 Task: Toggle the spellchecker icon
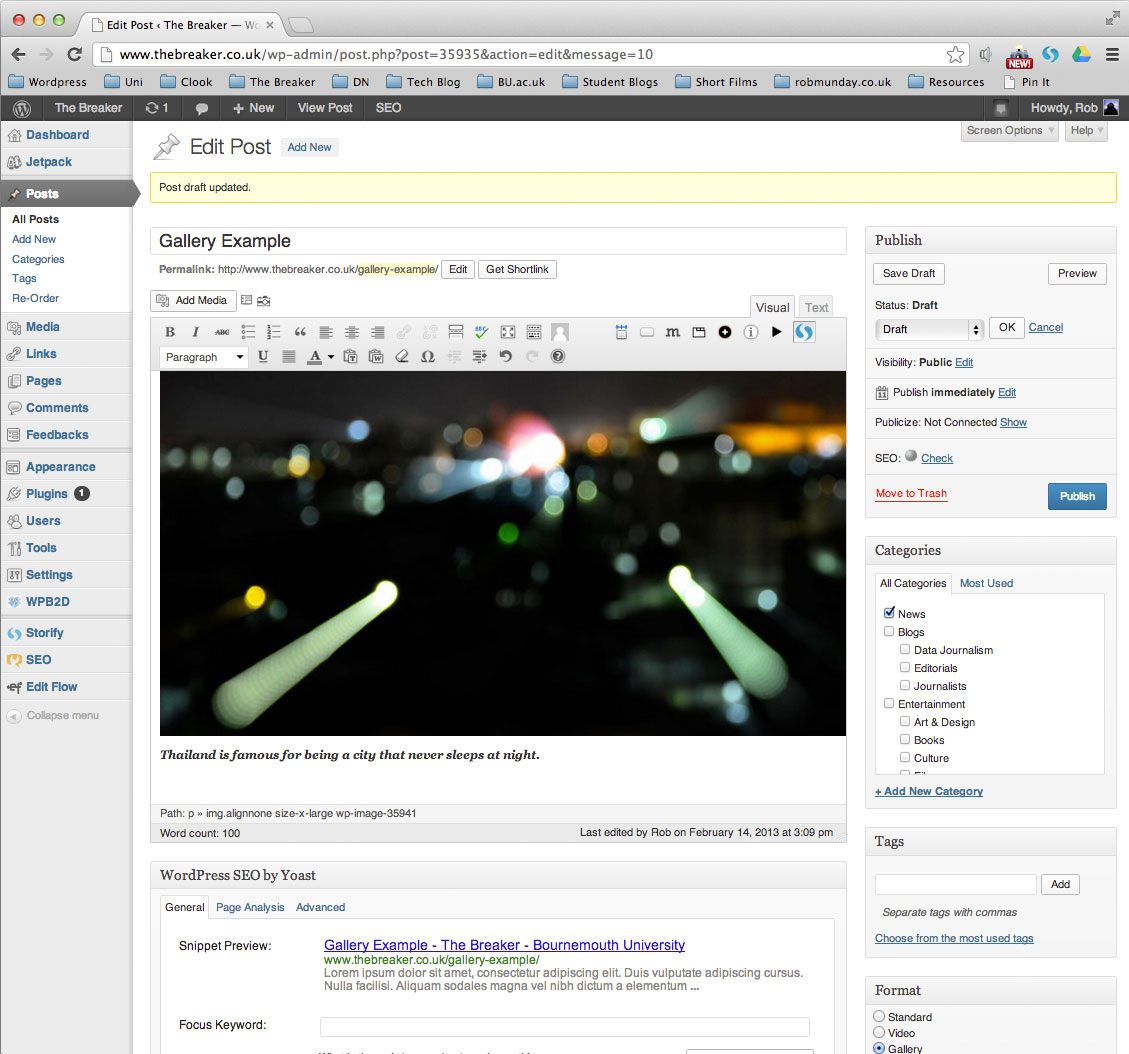(481, 332)
